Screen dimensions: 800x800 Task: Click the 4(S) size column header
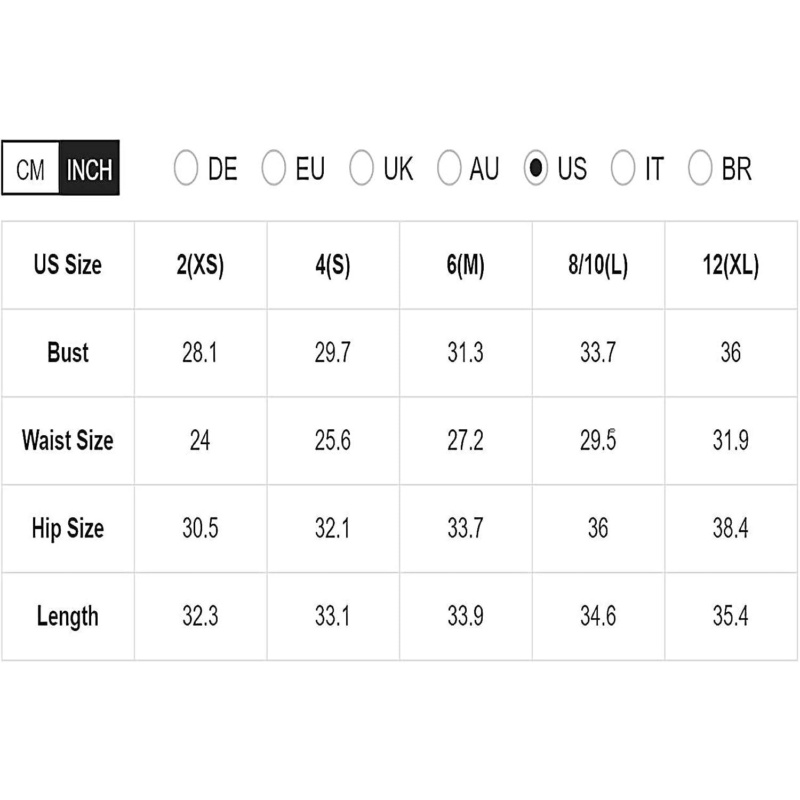[x=333, y=266]
